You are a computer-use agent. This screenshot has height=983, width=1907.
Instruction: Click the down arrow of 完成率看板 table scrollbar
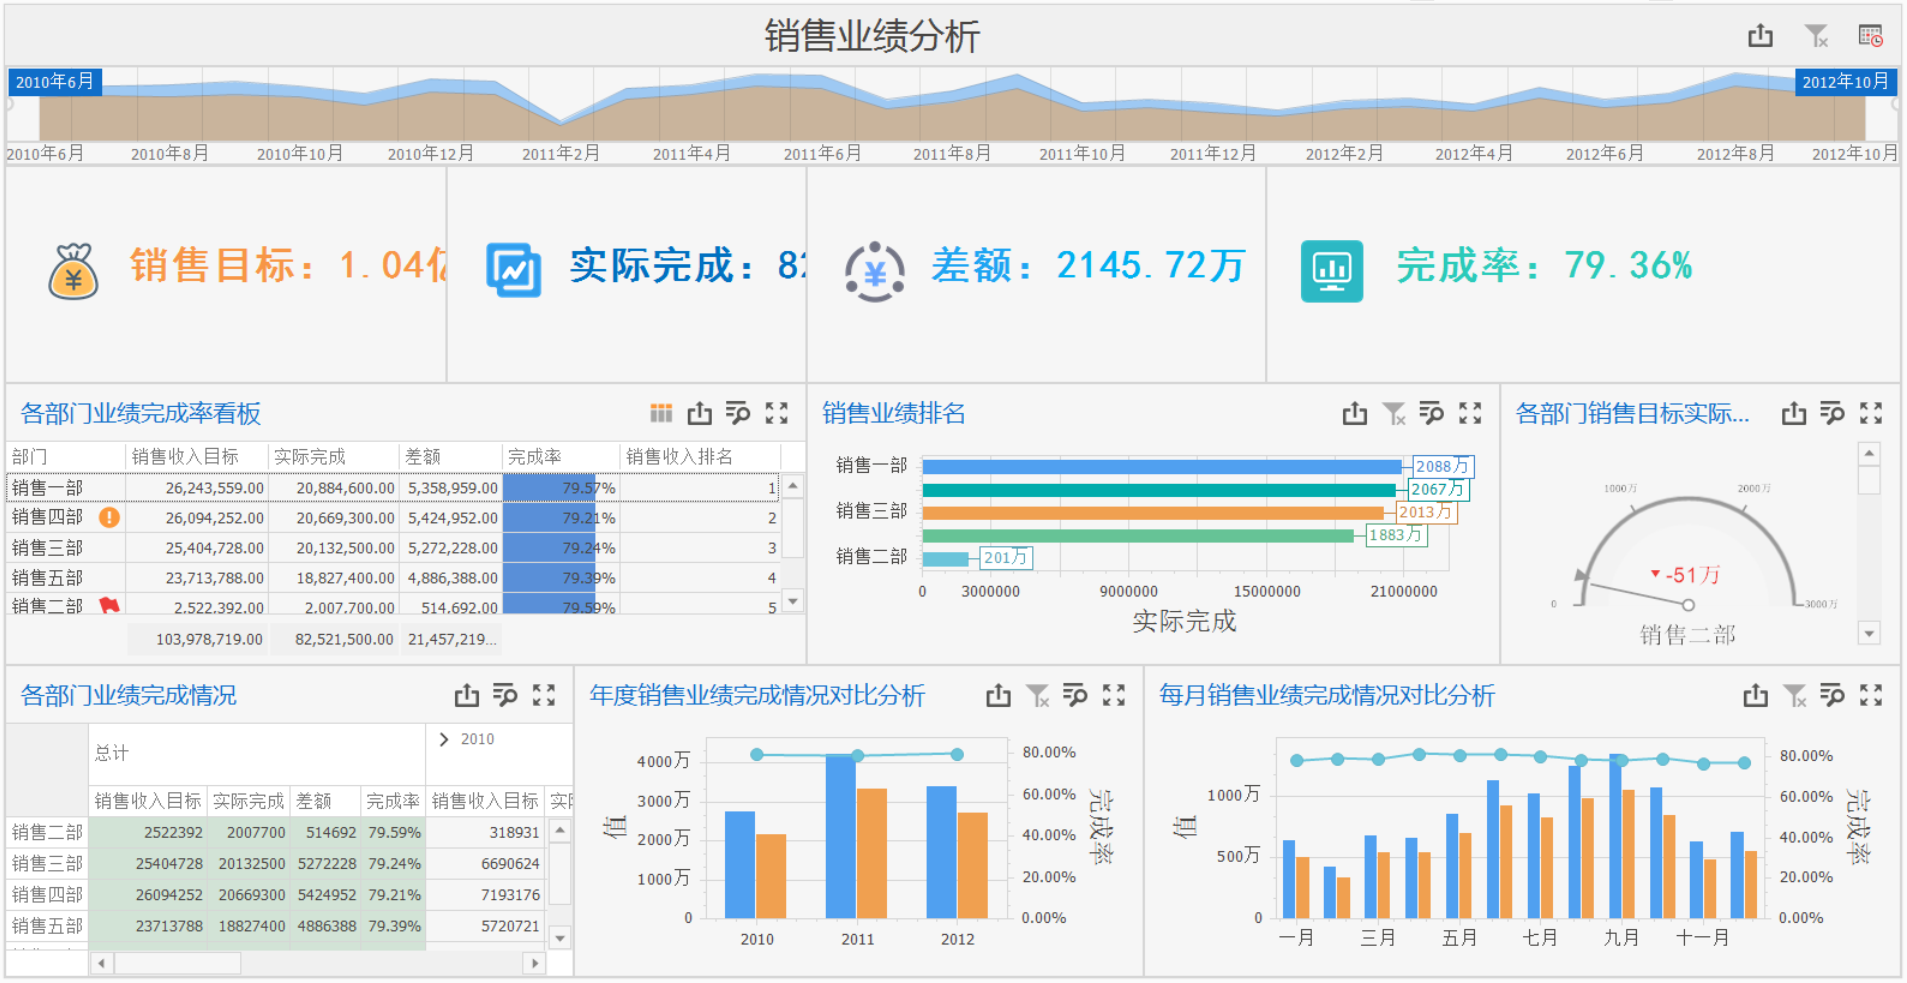coord(793,601)
